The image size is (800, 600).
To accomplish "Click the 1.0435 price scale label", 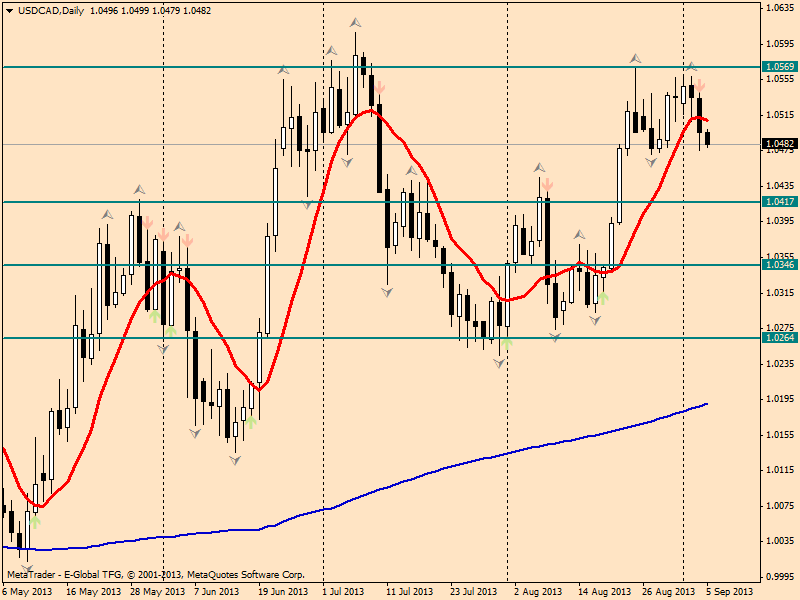I will (x=780, y=186).
